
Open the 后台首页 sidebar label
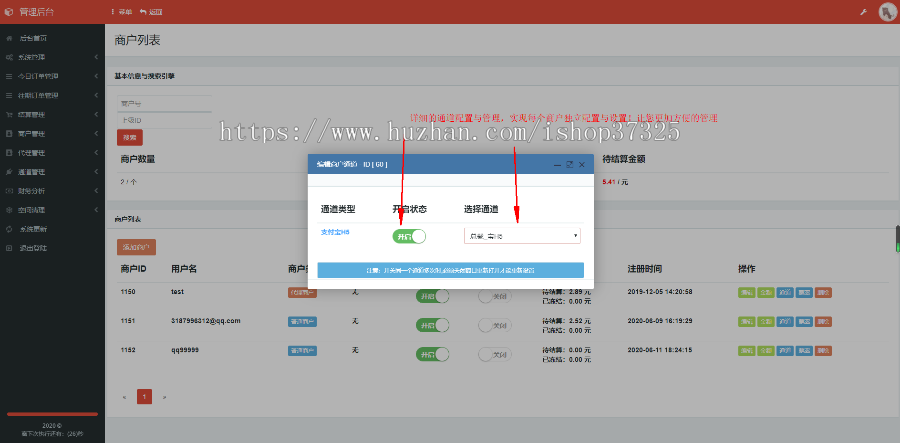coord(33,38)
